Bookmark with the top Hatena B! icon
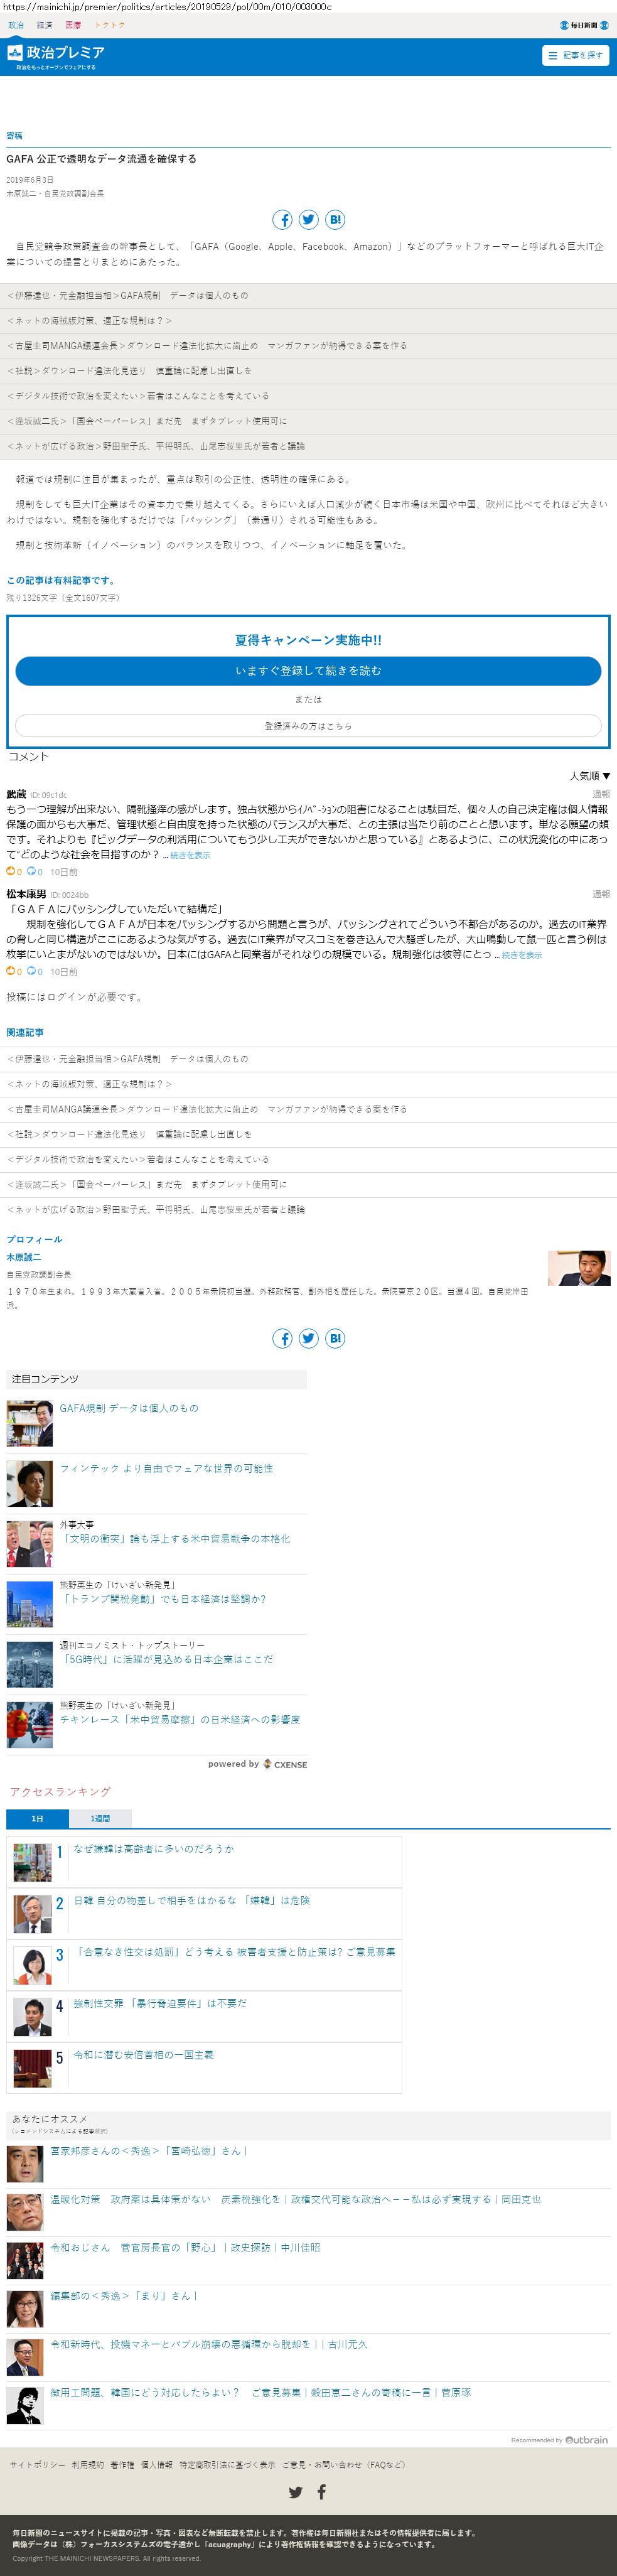 (x=335, y=220)
